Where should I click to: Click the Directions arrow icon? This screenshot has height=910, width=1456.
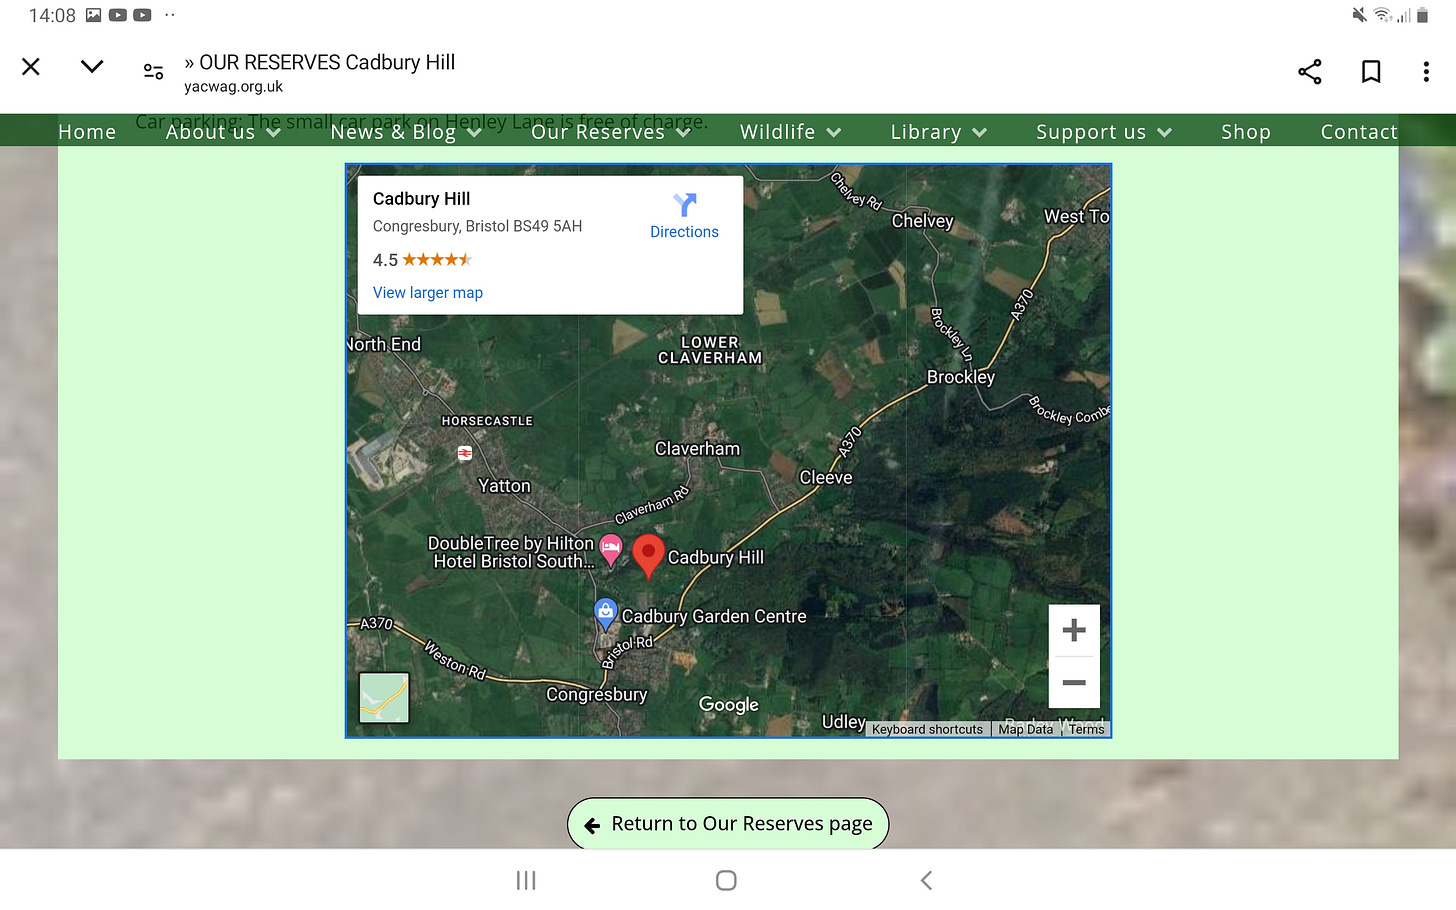point(684,205)
